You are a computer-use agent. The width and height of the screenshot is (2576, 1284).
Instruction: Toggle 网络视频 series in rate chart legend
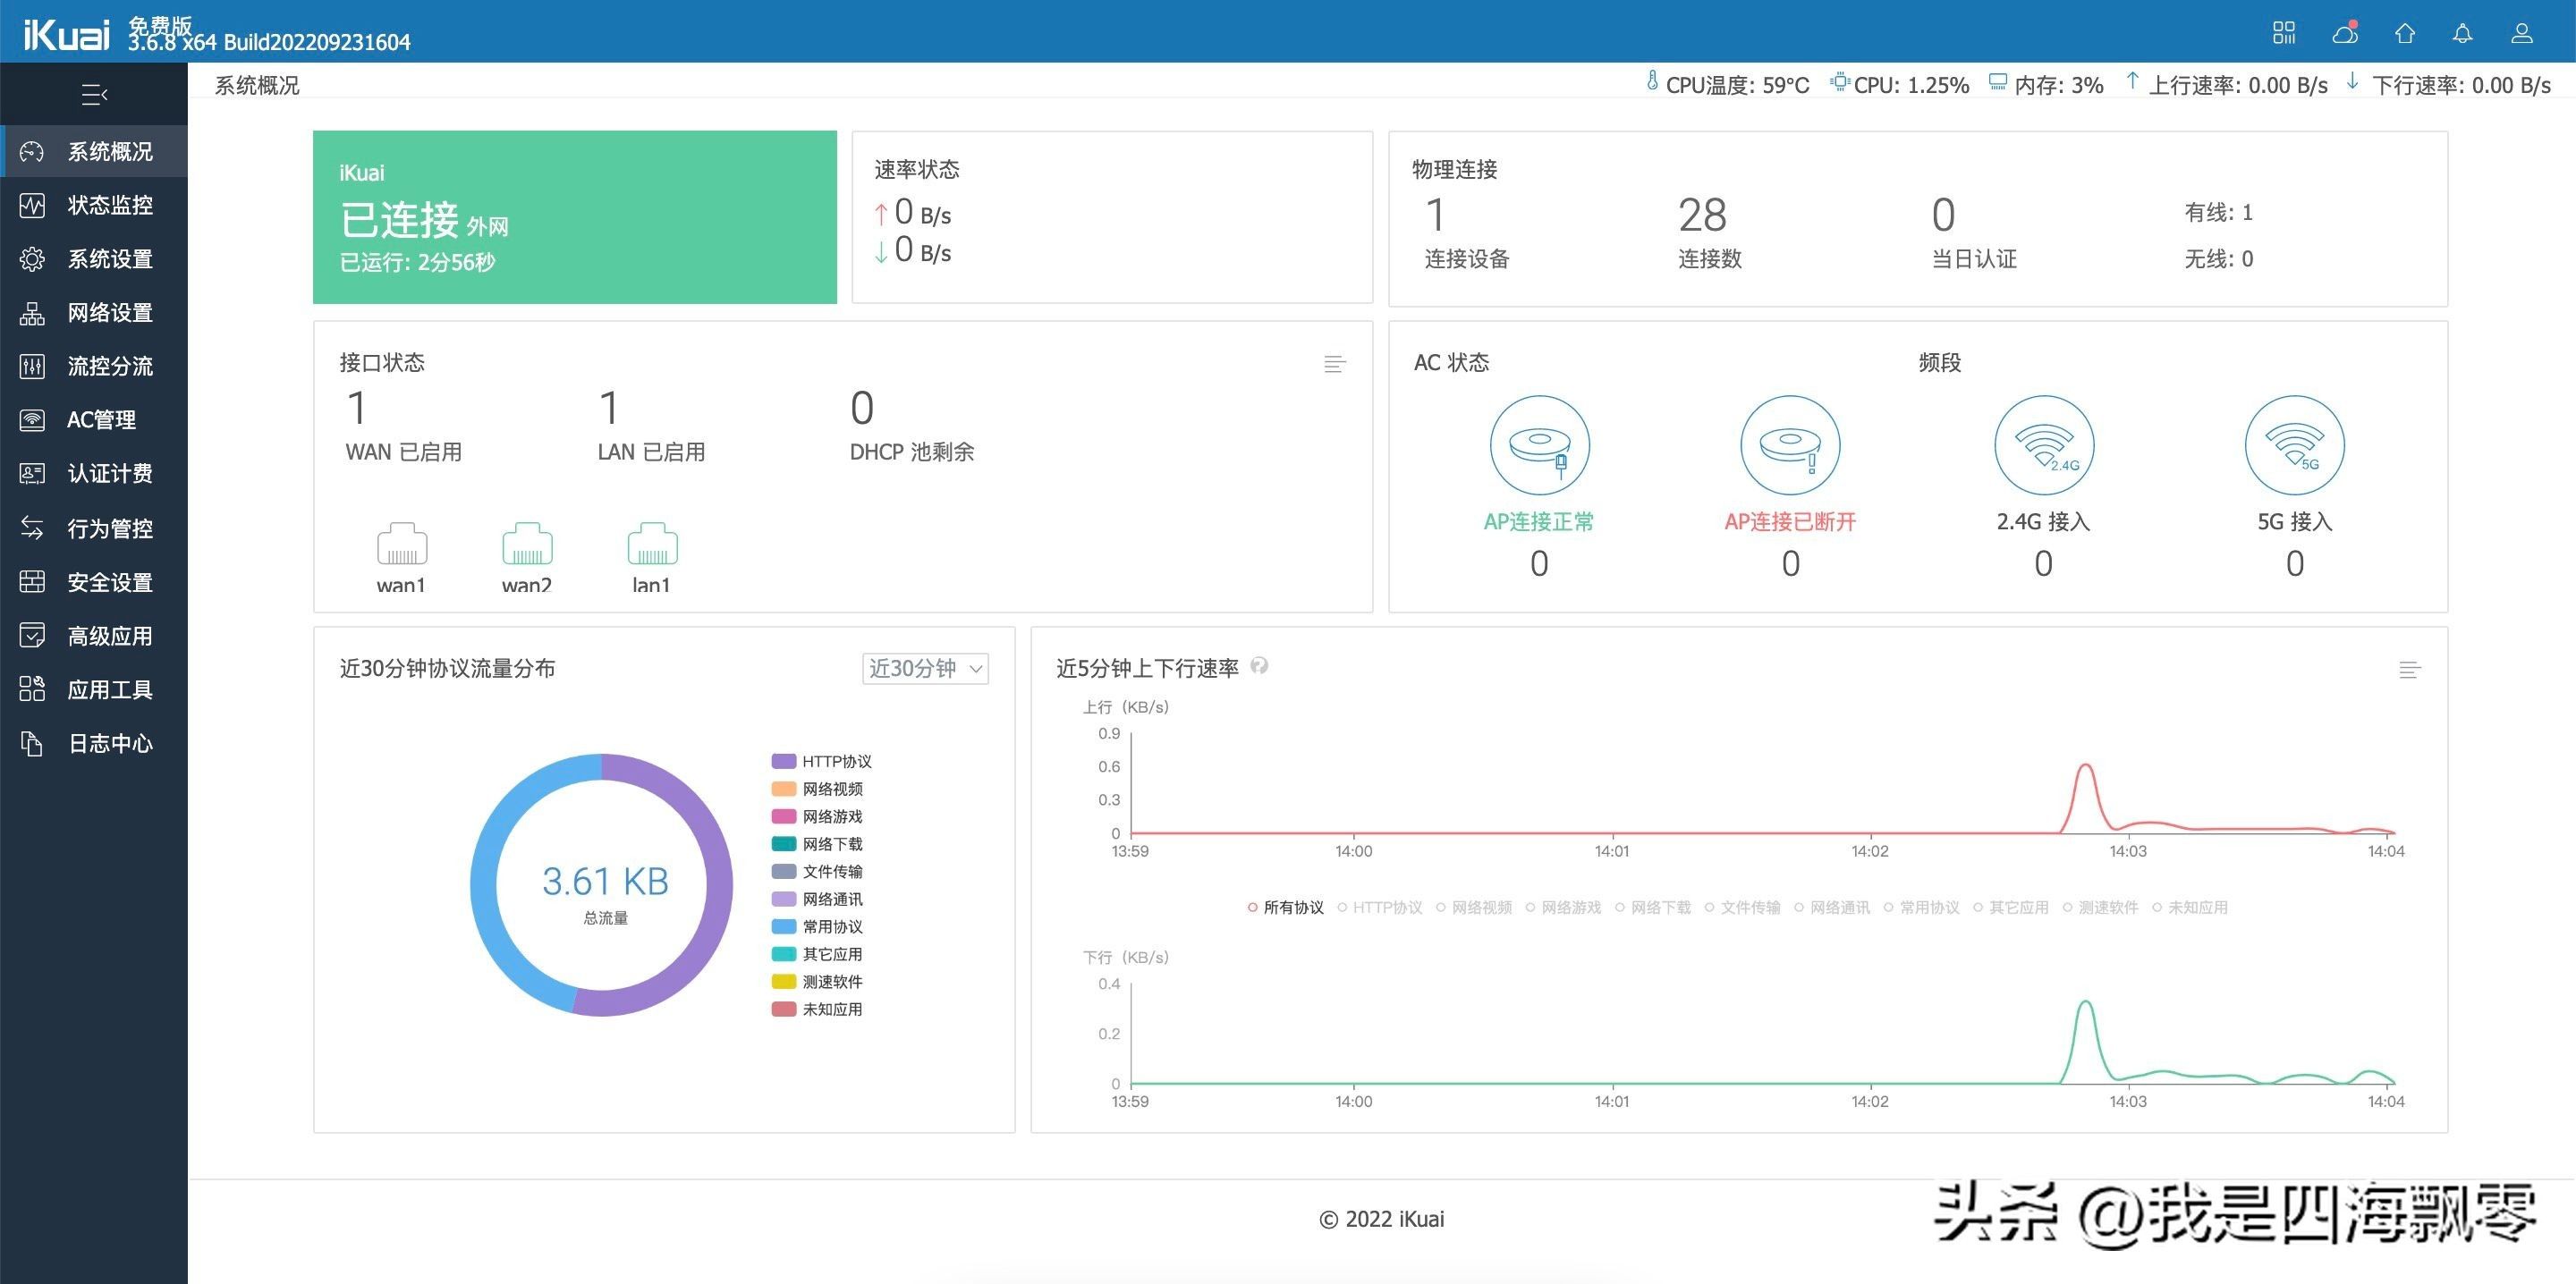tap(1474, 907)
